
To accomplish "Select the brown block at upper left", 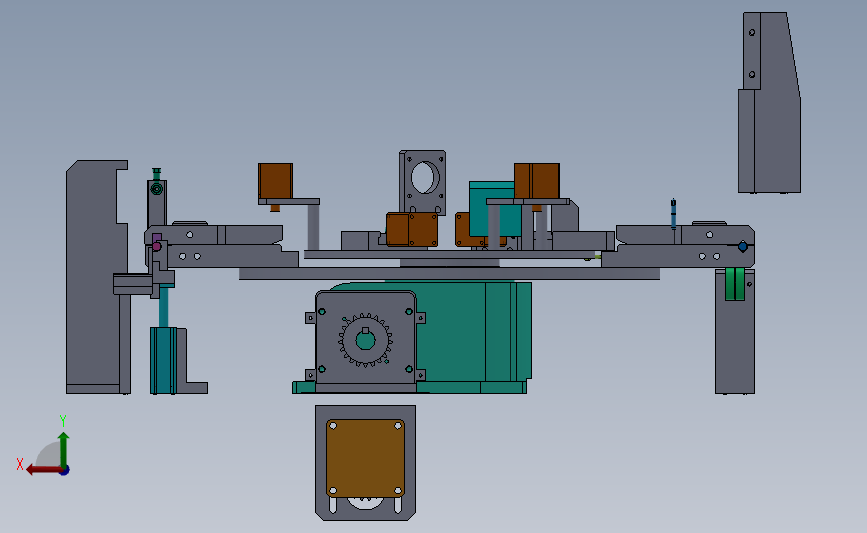I will tap(275, 181).
